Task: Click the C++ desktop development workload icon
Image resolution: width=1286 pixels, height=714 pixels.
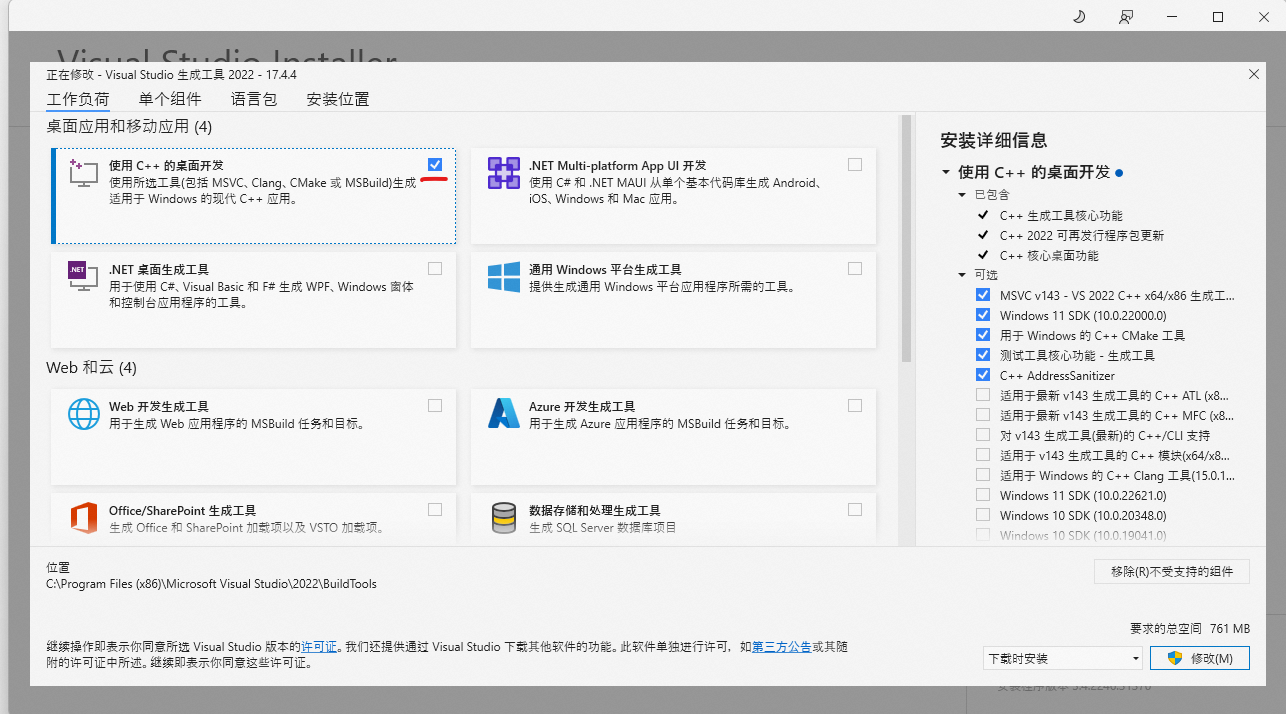Action: pos(83,172)
